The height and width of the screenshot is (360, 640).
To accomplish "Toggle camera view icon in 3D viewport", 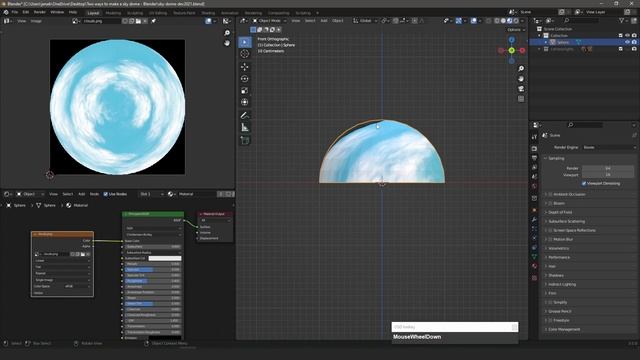I will click(521, 89).
